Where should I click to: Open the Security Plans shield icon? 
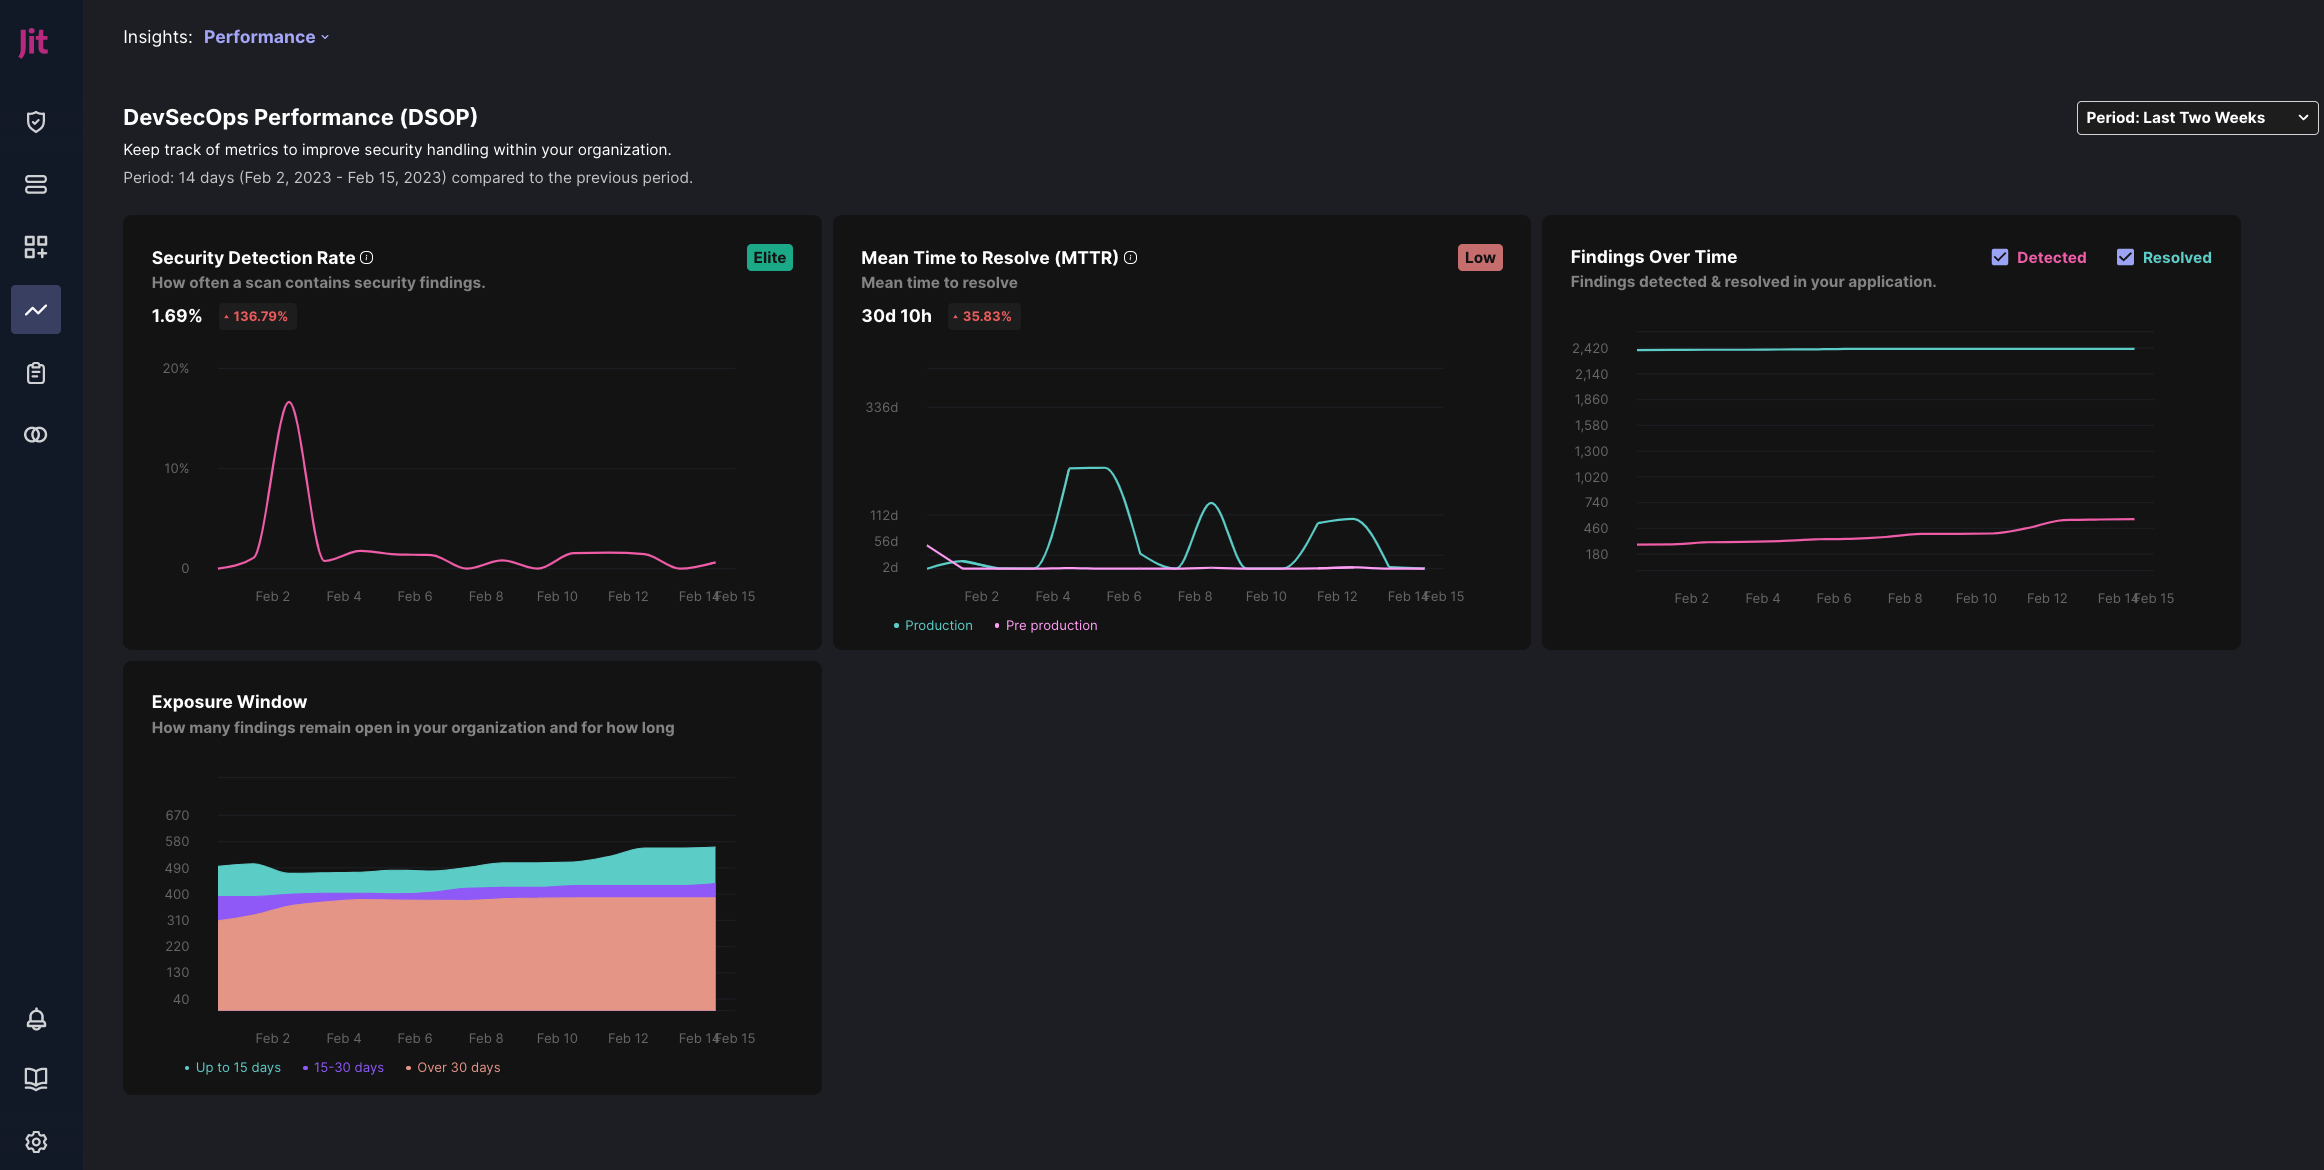pos(36,121)
